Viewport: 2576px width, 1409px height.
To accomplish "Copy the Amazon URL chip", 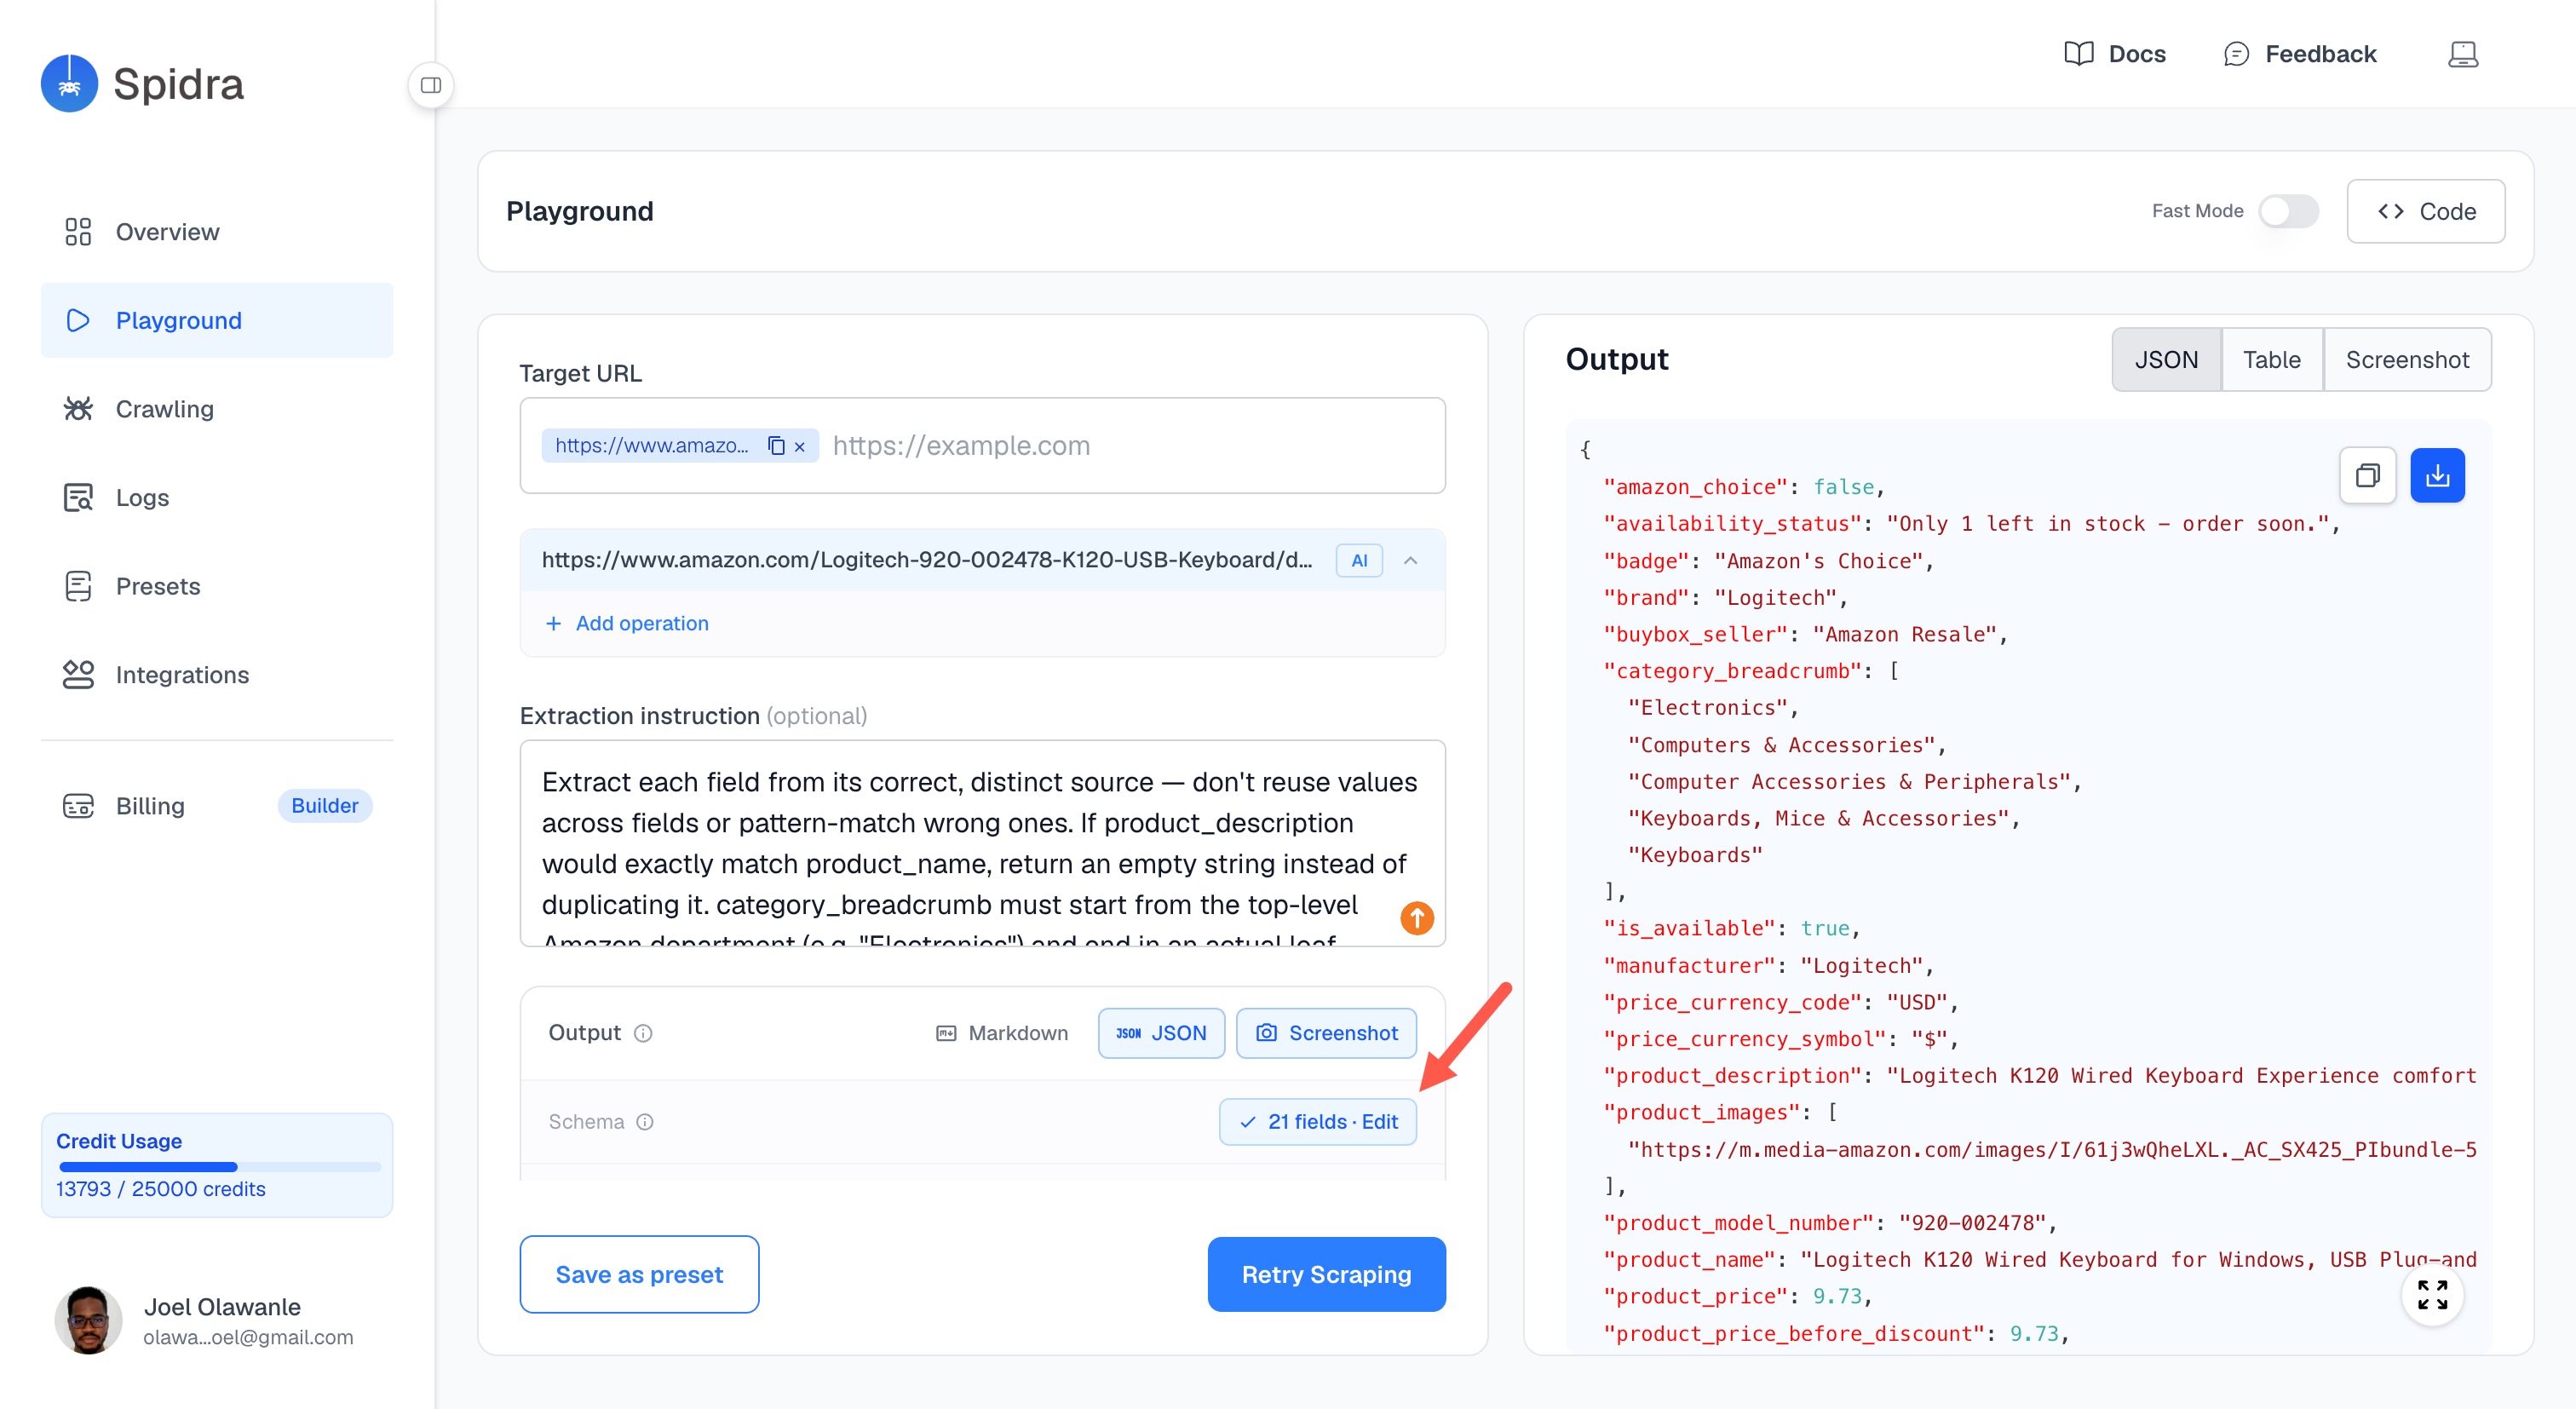I will point(776,445).
